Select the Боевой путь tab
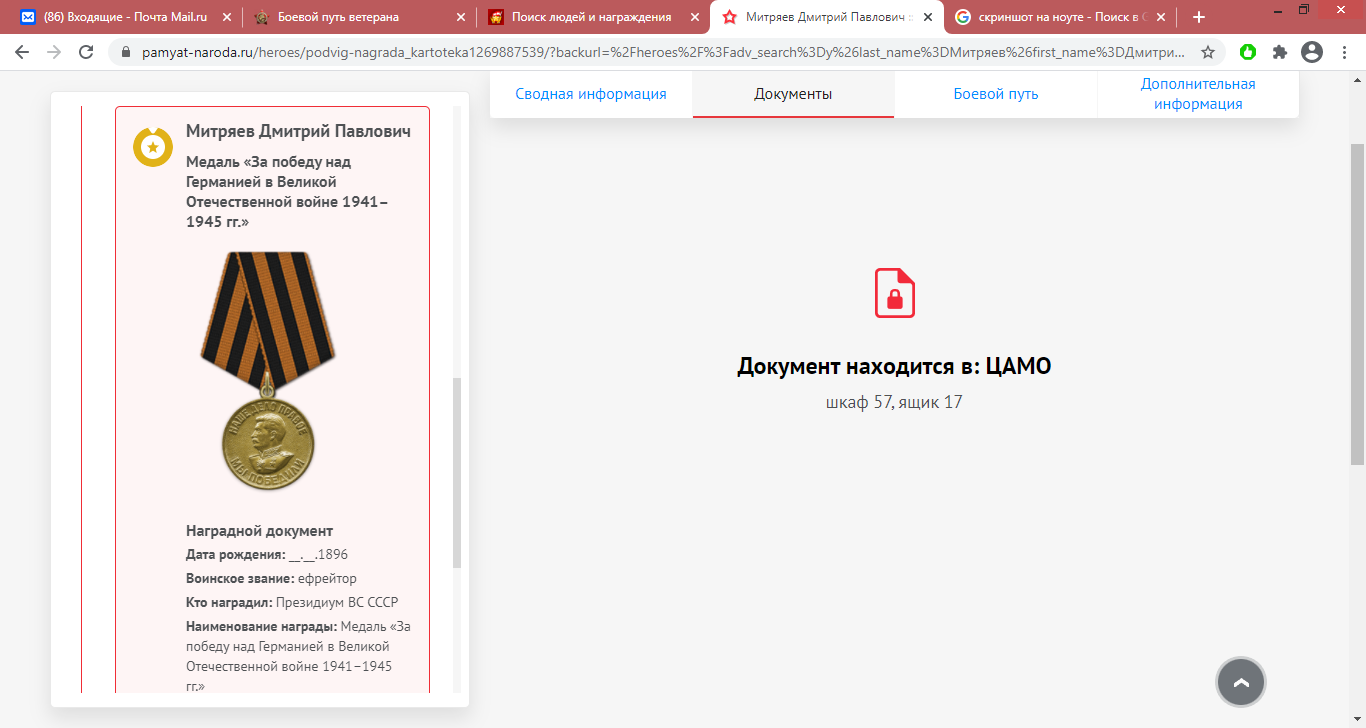 tap(995, 94)
